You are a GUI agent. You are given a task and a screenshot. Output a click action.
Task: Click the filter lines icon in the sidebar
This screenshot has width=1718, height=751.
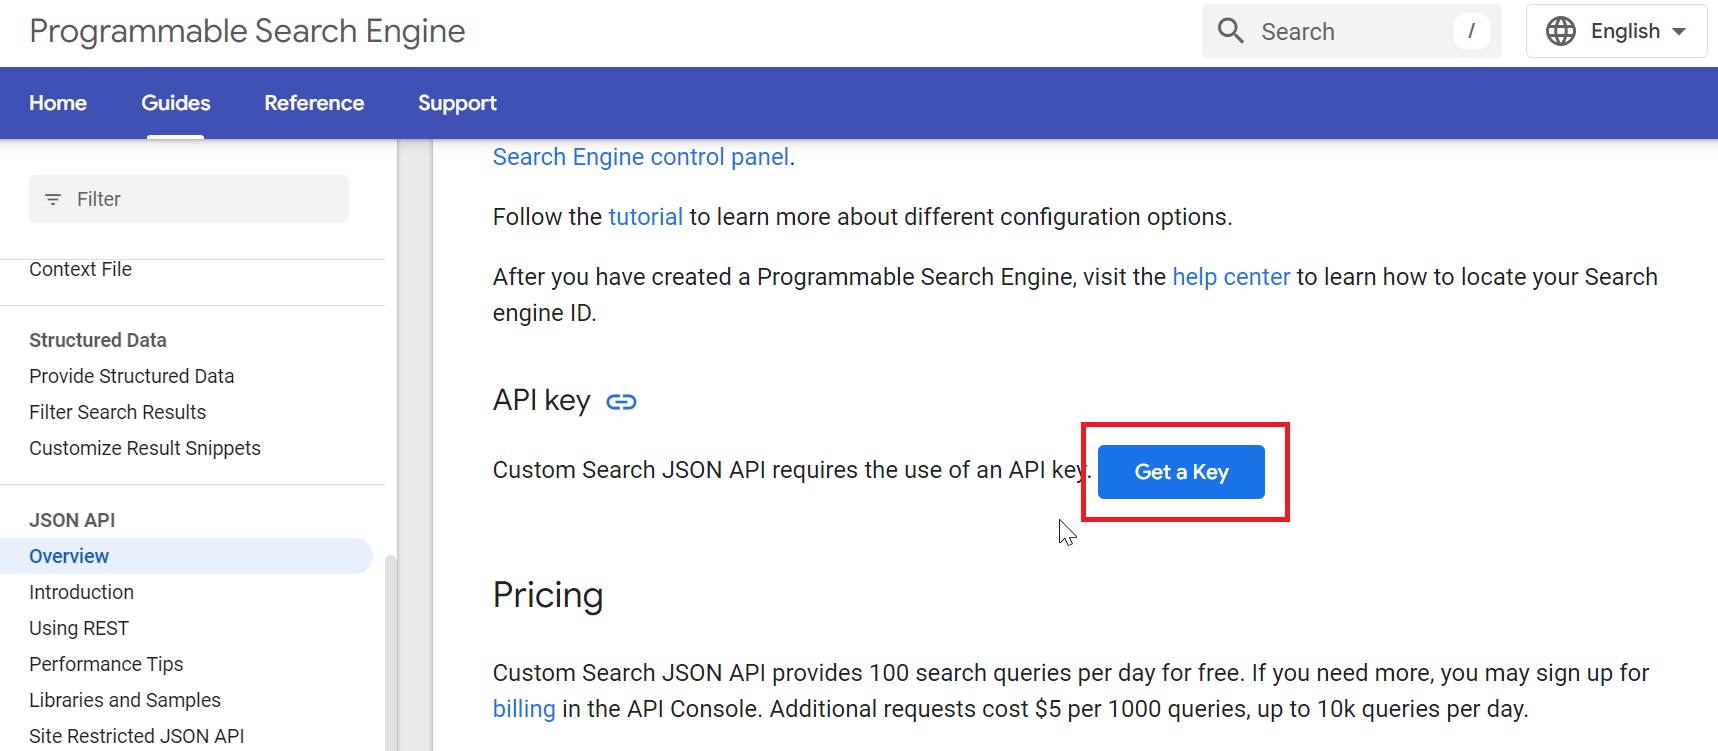point(53,199)
